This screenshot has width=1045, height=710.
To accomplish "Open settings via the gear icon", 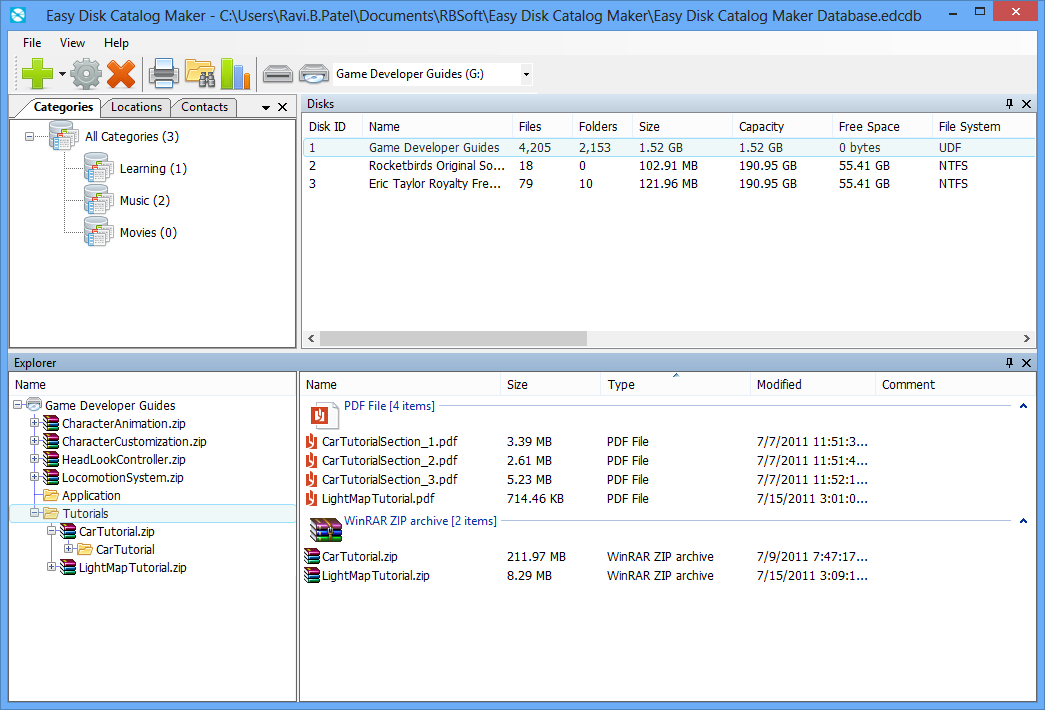I will point(85,73).
